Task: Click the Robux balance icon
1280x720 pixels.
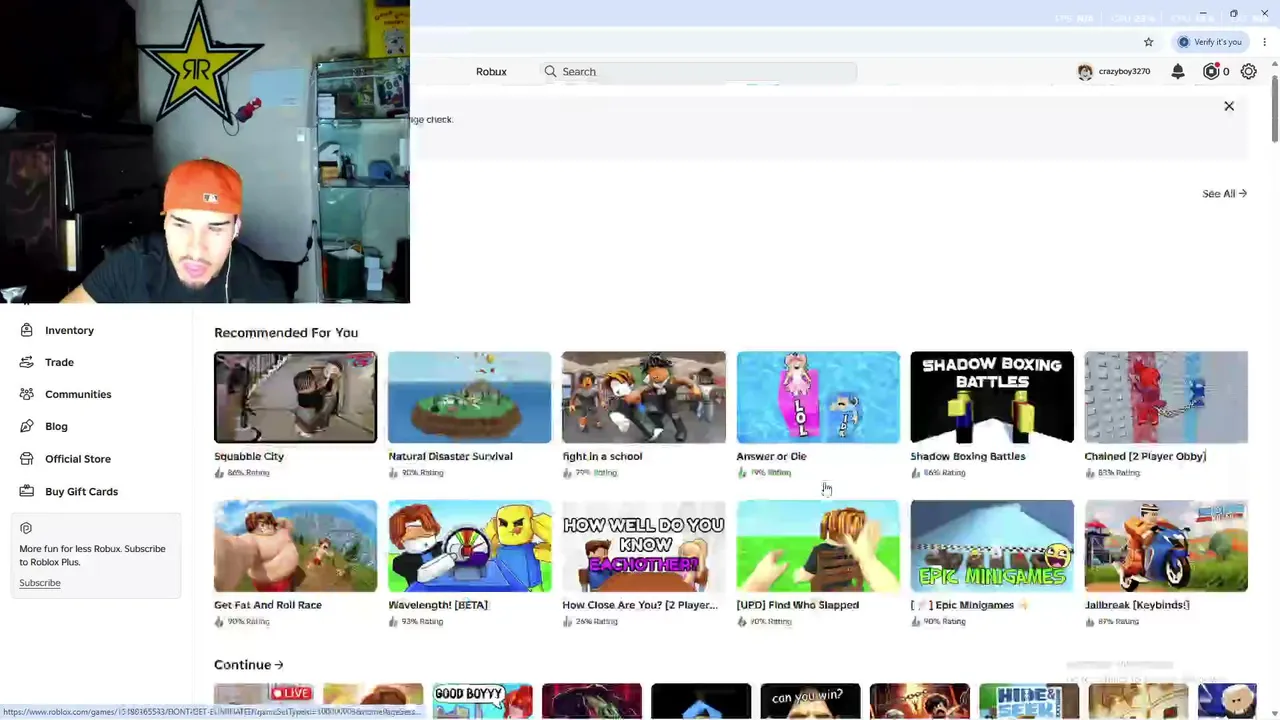Action: pyautogui.click(x=1211, y=71)
